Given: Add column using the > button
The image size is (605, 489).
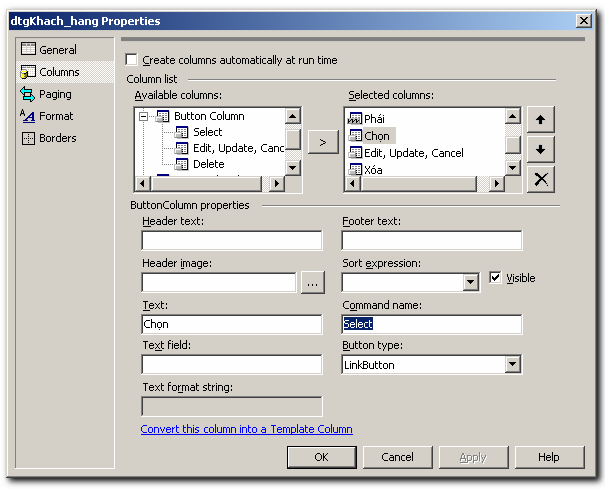Looking at the screenshot, I should (x=322, y=142).
